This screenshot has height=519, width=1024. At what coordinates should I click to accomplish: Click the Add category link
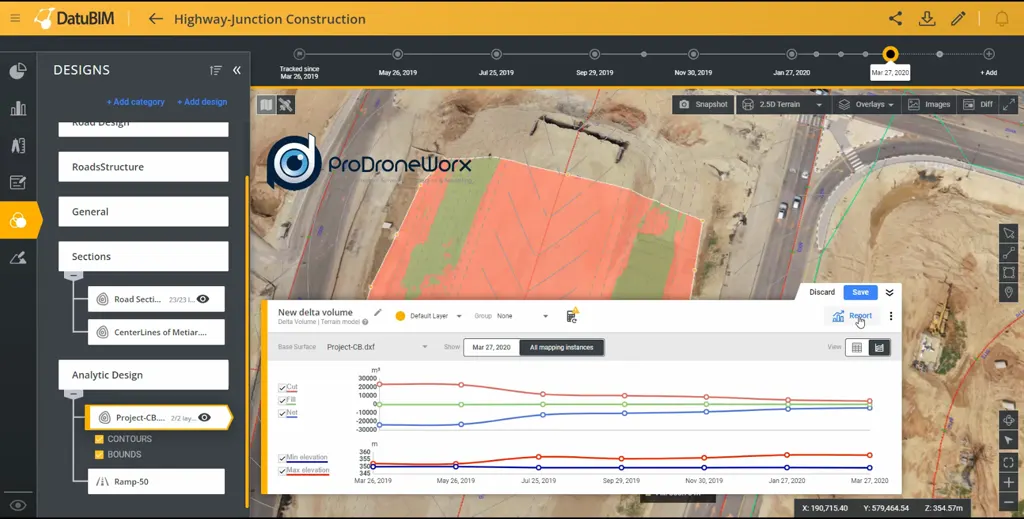(x=136, y=102)
